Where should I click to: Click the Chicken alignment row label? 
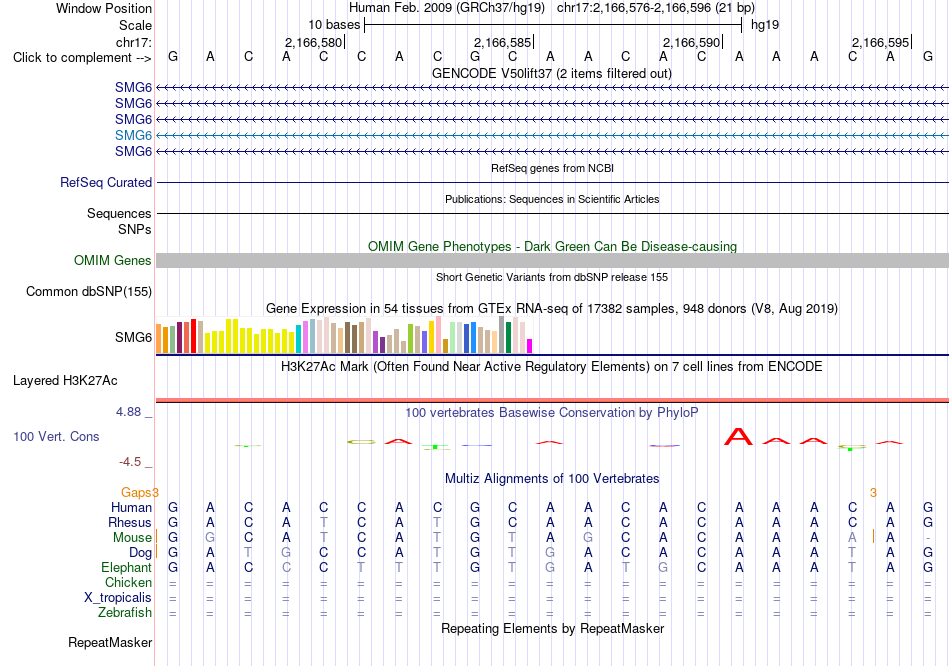pos(128,582)
